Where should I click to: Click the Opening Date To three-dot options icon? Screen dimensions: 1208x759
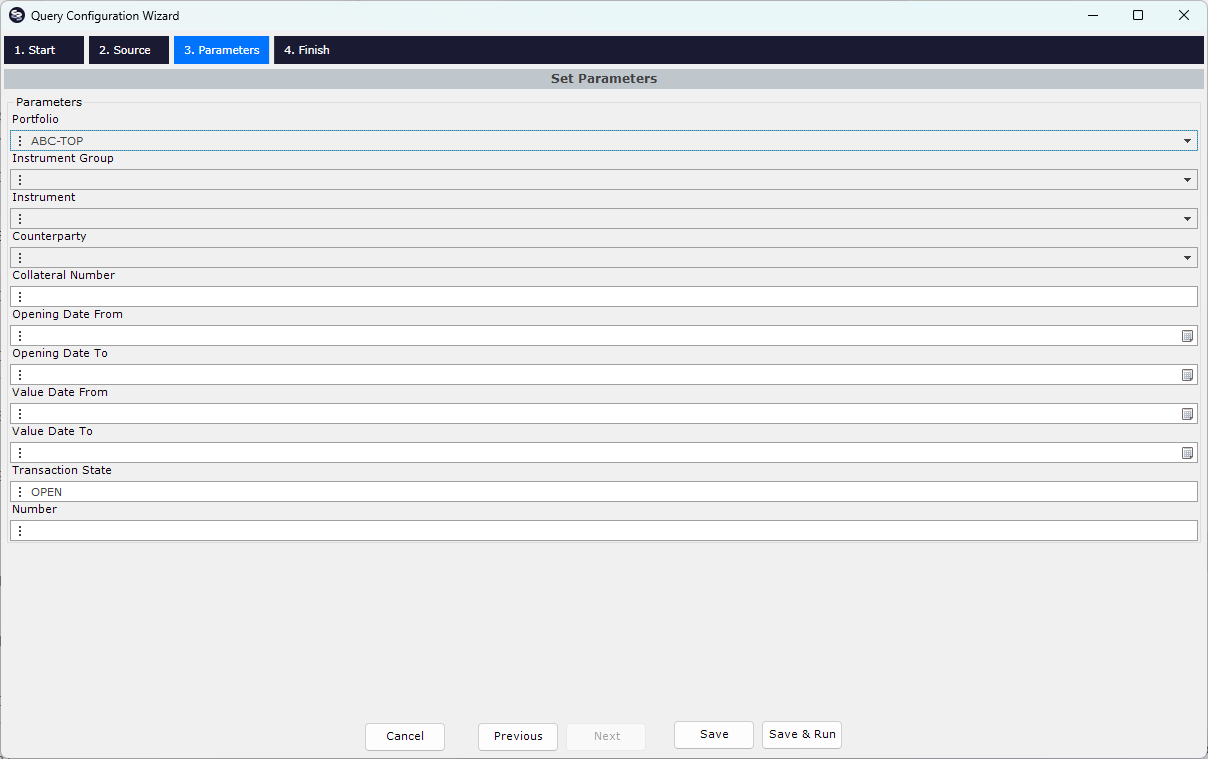point(20,375)
